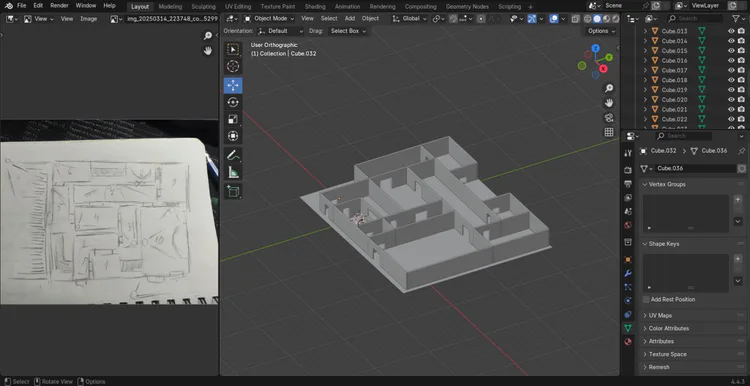750x386 pixels.
Task: Switch to the Modeling workspace tab
Action: coord(170,7)
